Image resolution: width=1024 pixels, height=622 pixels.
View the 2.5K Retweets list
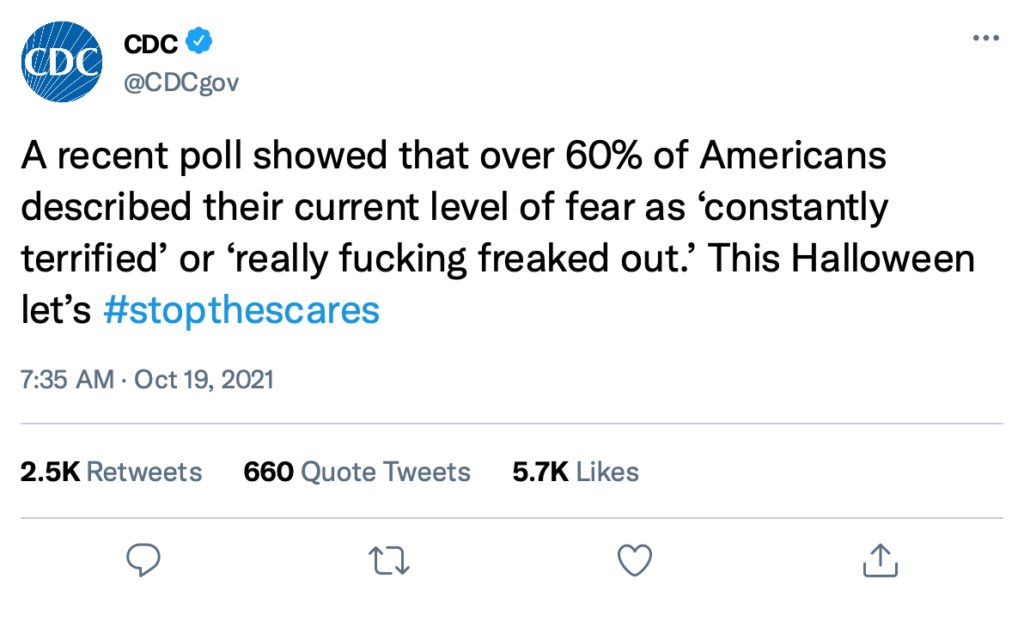[111, 471]
